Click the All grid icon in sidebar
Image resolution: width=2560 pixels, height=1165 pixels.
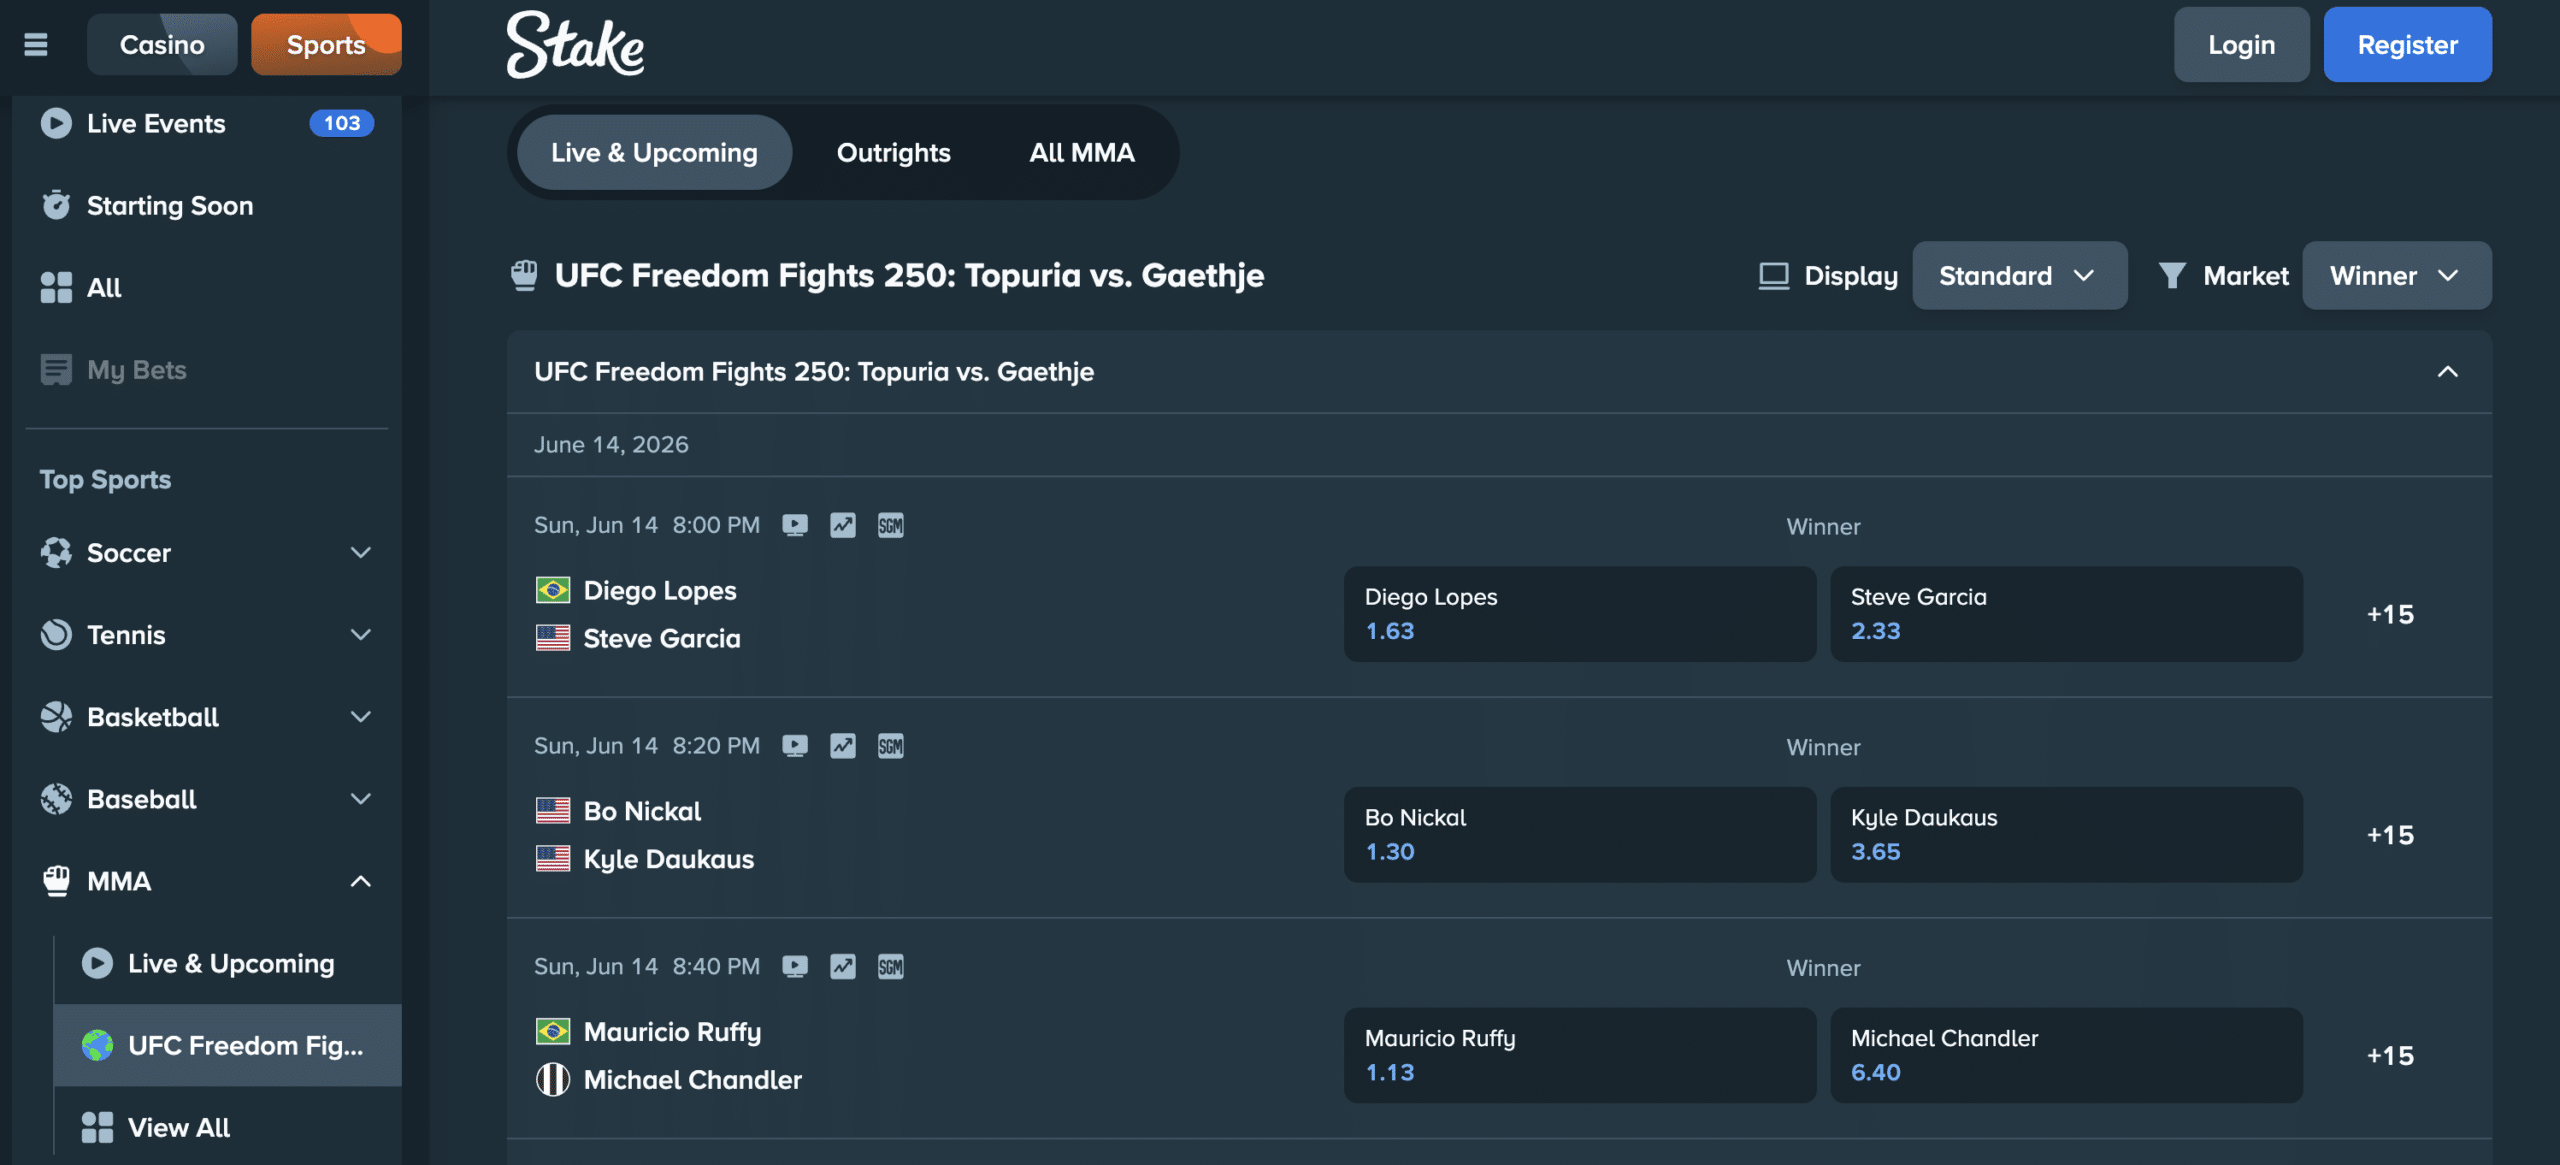pos(56,287)
